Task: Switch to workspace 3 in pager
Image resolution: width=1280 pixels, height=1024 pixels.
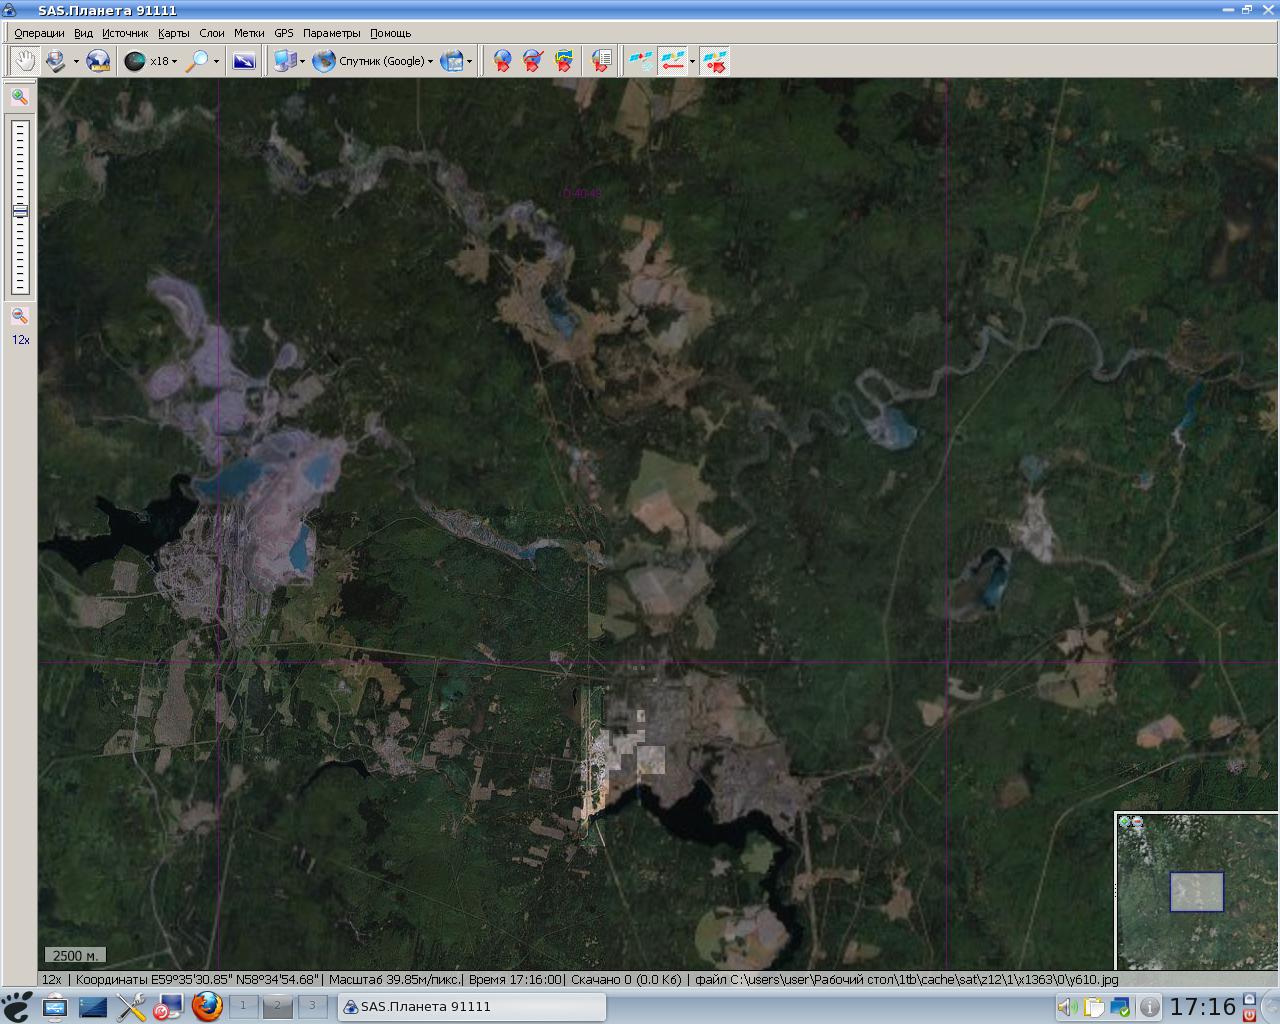Action: pos(312,1006)
